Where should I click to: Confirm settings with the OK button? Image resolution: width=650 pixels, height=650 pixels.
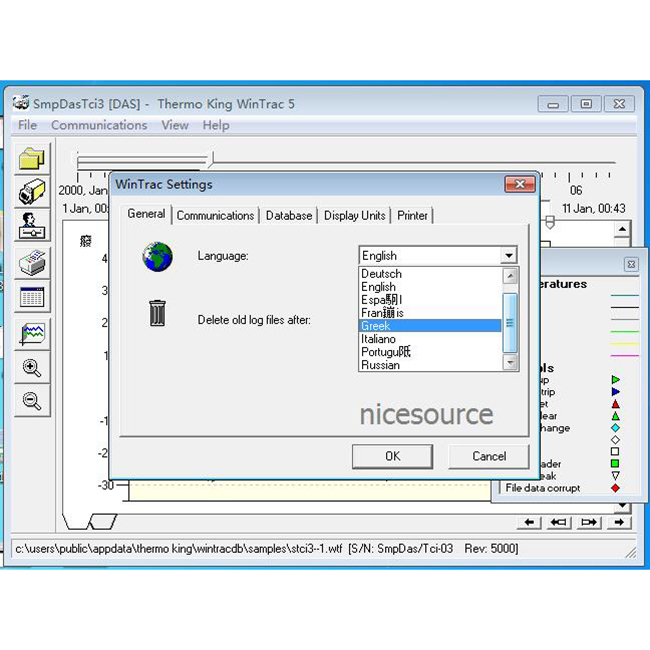393,456
